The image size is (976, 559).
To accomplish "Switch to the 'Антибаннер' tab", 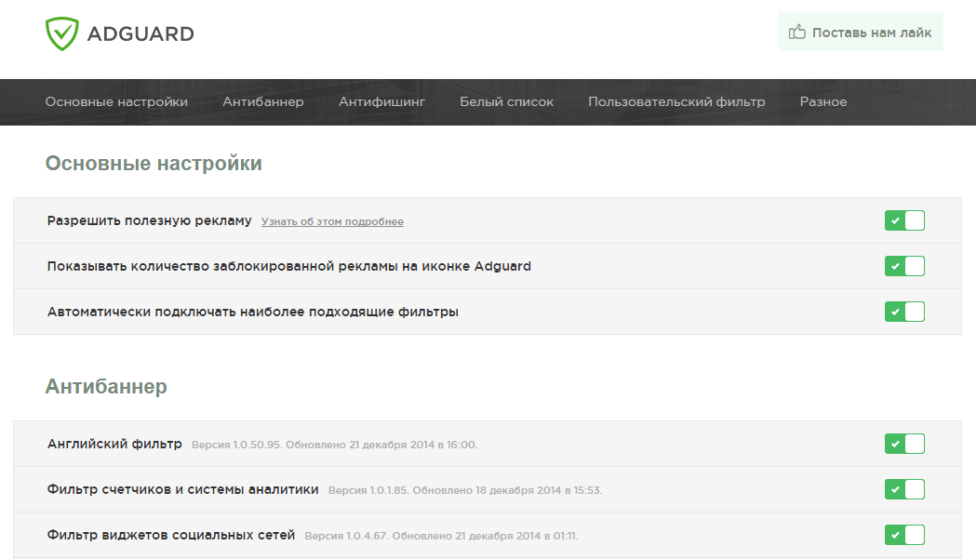I will (x=263, y=101).
